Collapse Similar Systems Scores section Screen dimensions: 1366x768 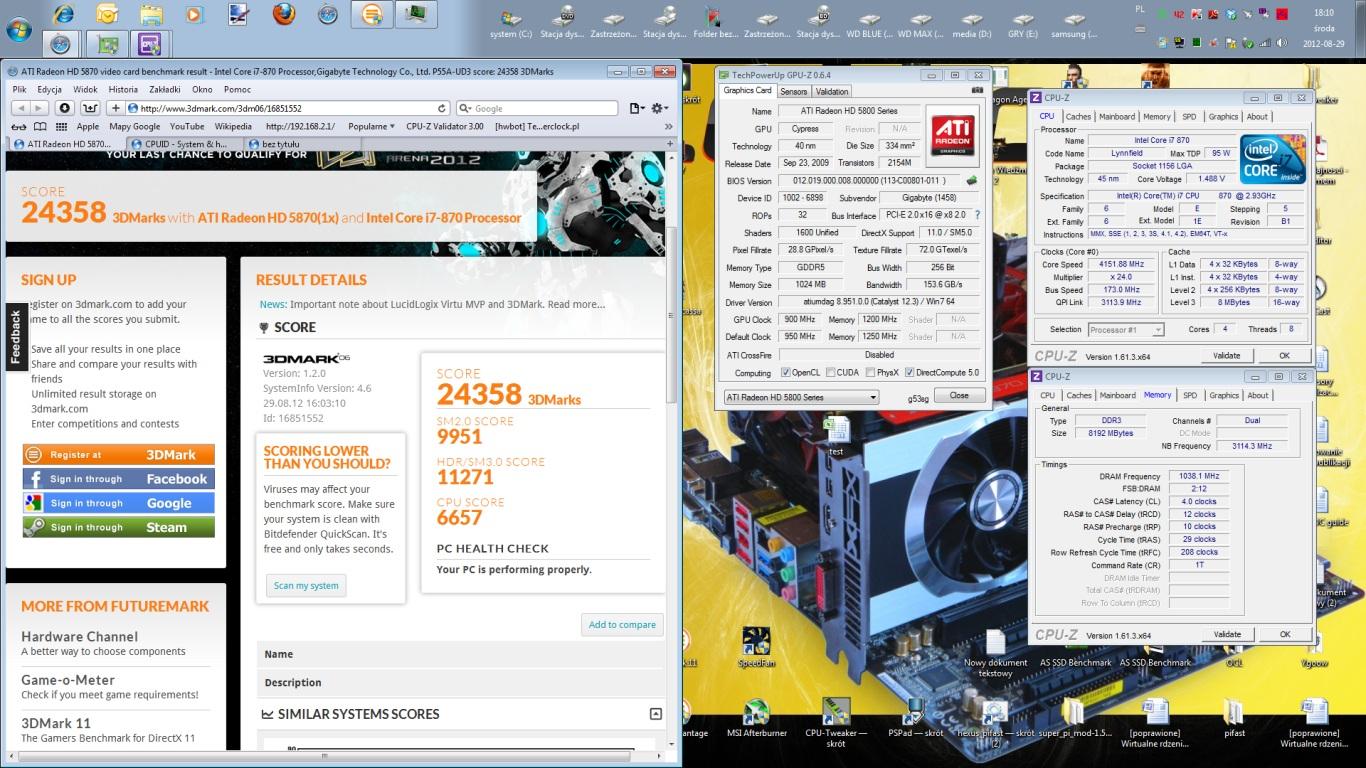point(655,713)
